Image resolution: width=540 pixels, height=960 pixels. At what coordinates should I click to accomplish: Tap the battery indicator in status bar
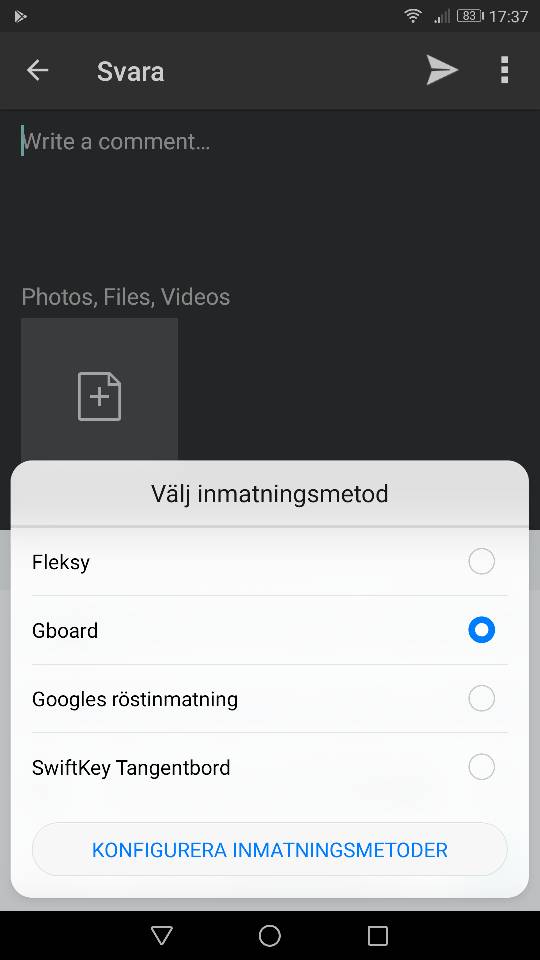pyautogui.click(x=470, y=16)
